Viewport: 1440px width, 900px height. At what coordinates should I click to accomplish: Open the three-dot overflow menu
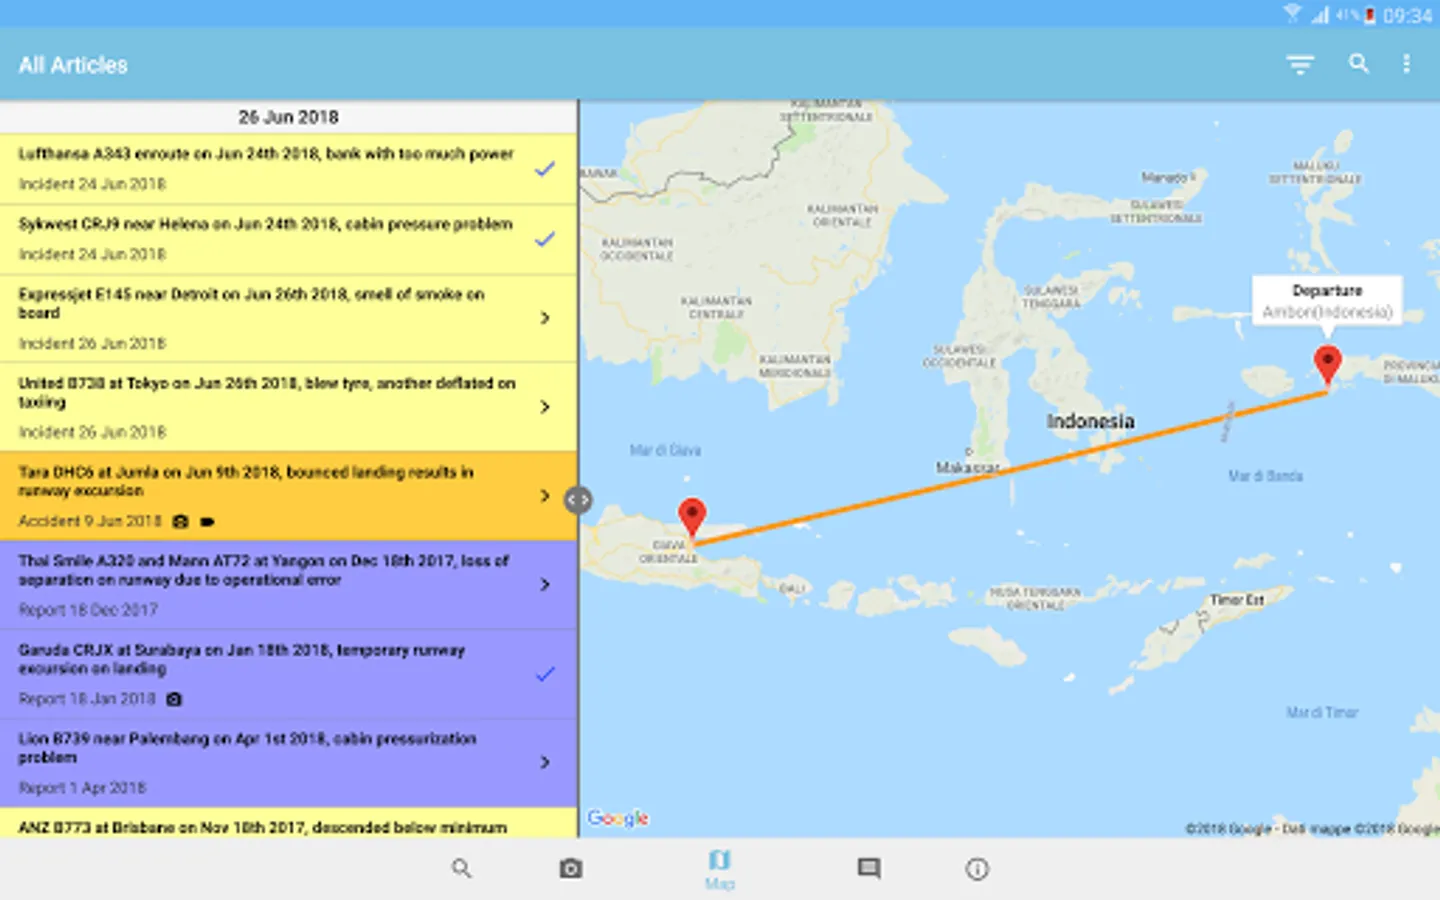click(x=1406, y=64)
